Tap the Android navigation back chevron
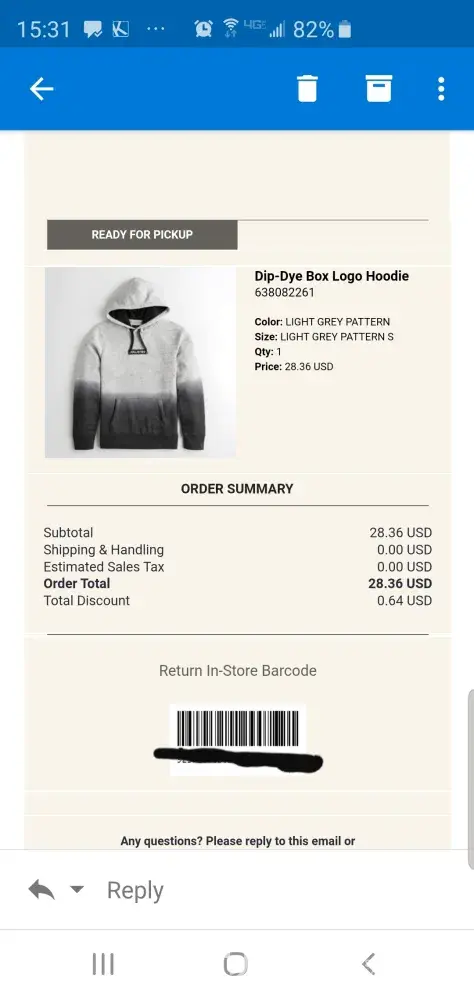This screenshot has height=1000, width=474. tap(368, 964)
